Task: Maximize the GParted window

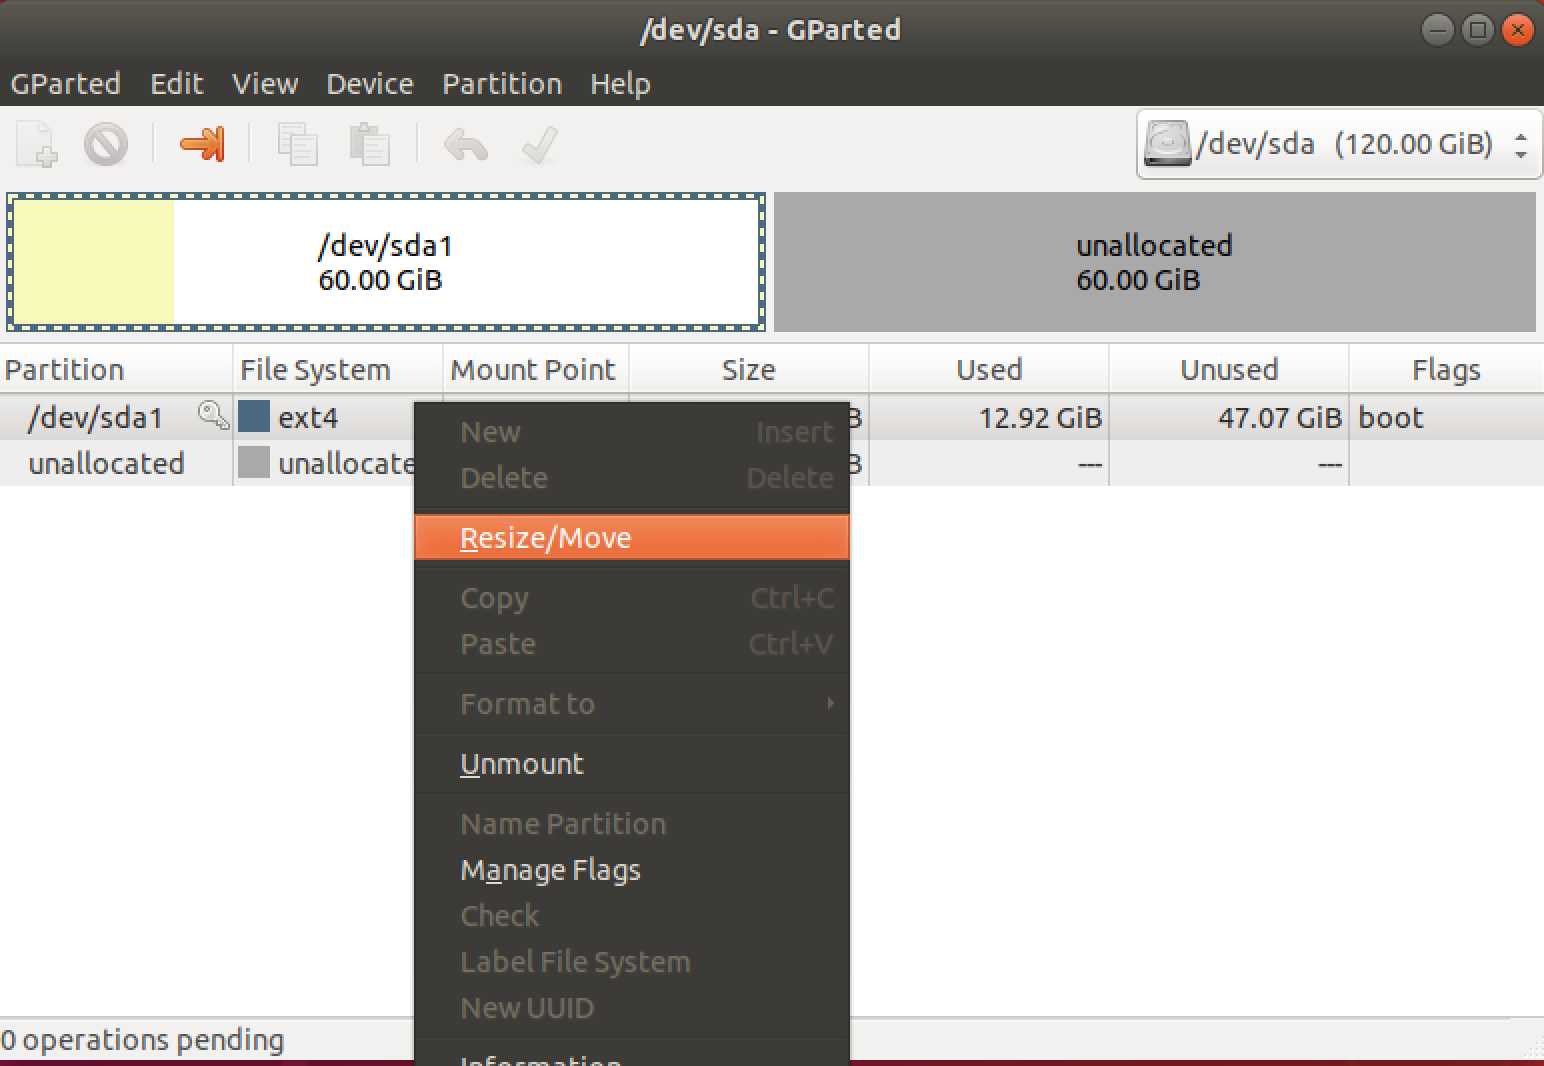Action: 1478,30
